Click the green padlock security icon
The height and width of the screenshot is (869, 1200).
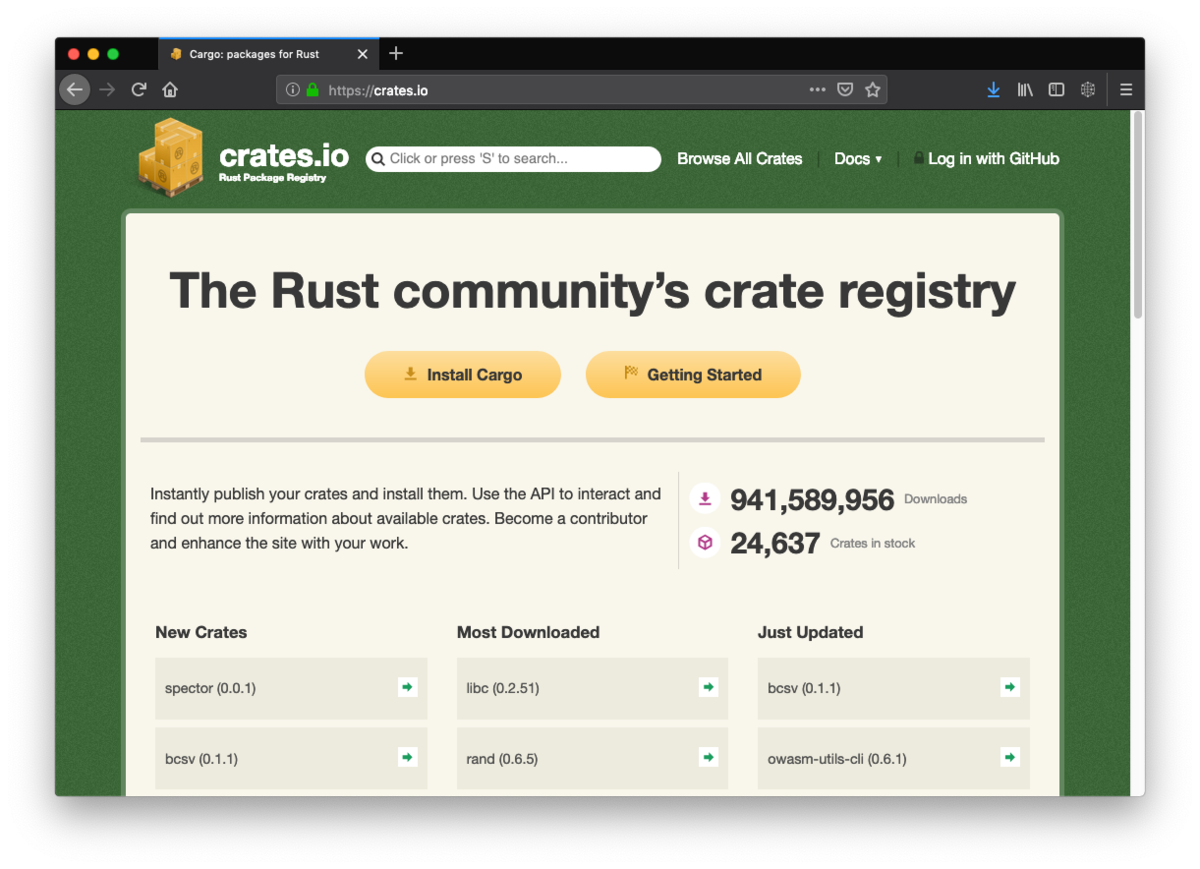click(312, 90)
